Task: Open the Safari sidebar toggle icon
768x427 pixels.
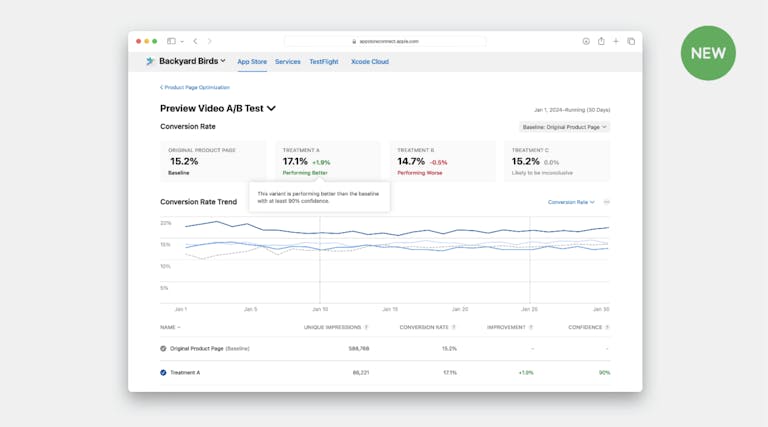Action: [172, 41]
